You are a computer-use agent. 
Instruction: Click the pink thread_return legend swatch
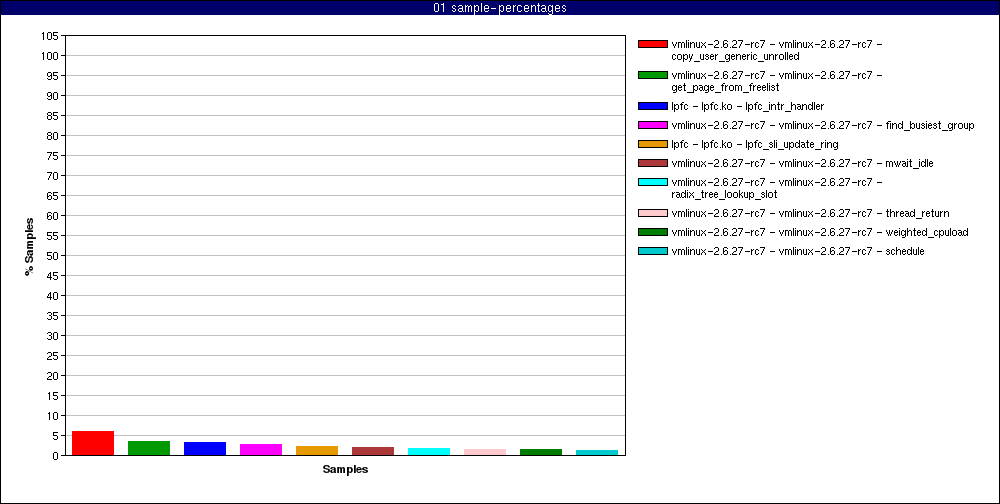point(652,213)
